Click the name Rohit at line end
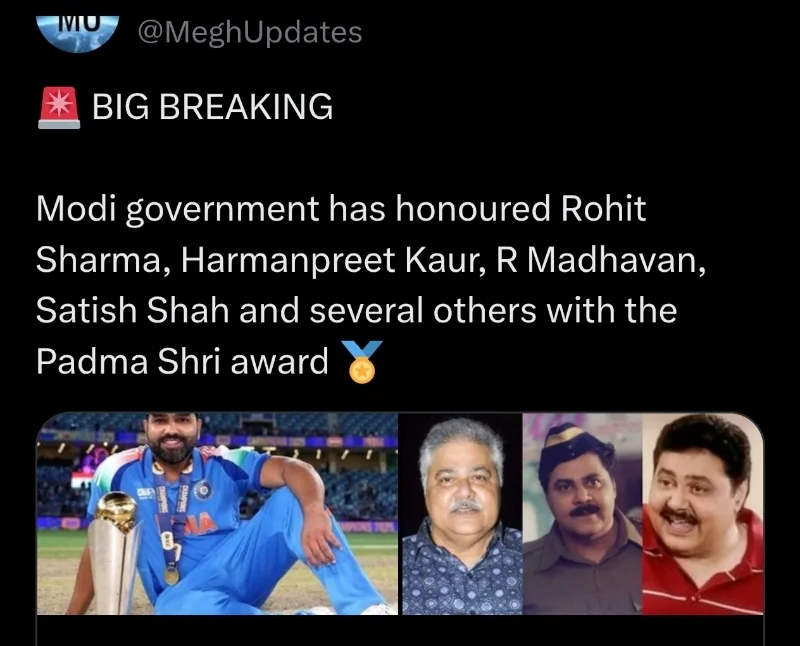 point(604,209)
